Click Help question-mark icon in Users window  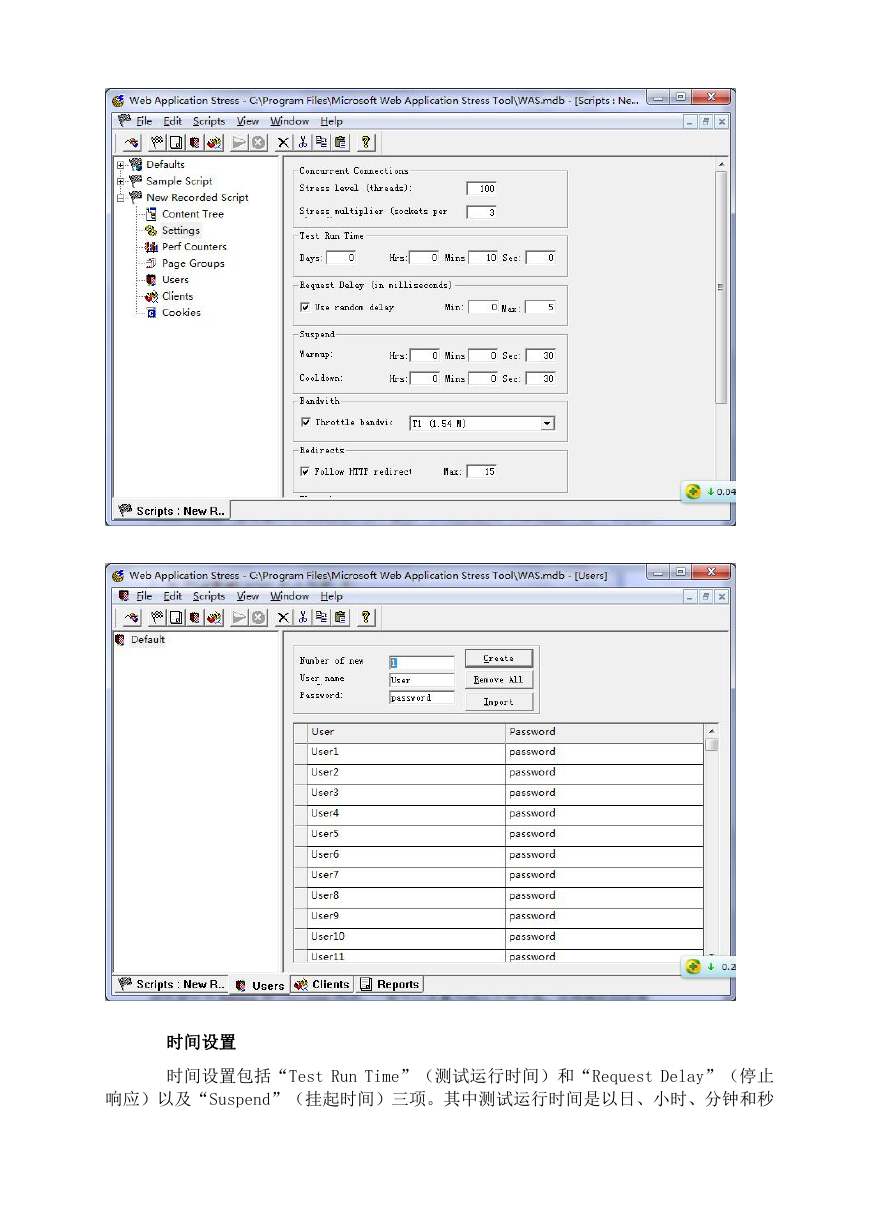click(x=366, y=617)
